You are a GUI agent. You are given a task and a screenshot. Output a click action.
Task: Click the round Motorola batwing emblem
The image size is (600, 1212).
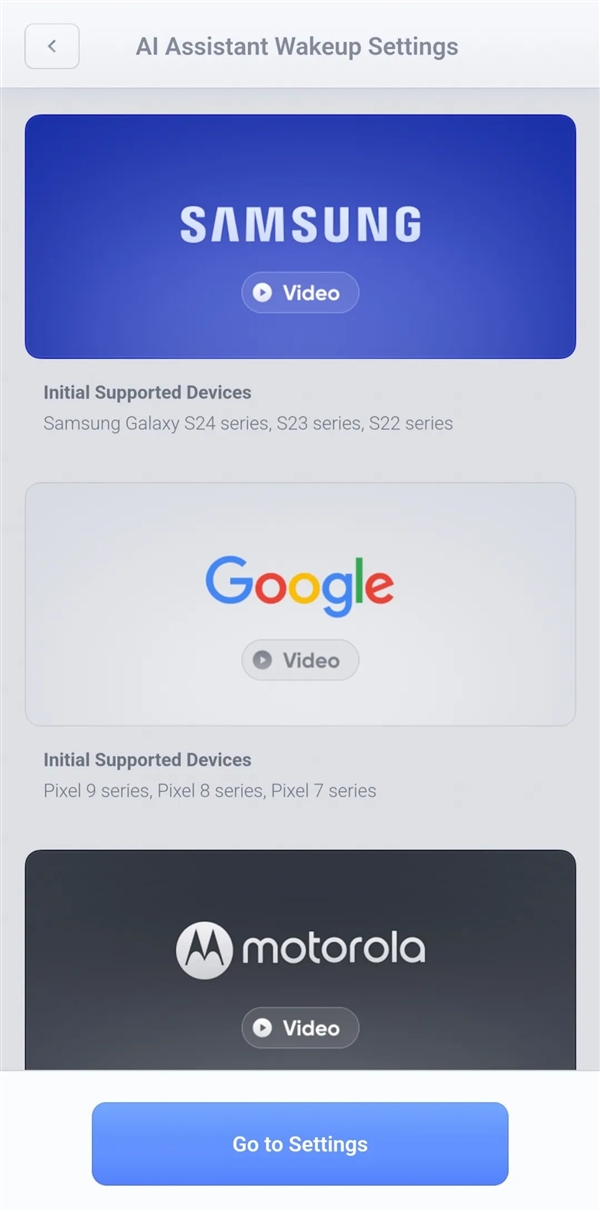pyautogui.click(x=204, y=950)
